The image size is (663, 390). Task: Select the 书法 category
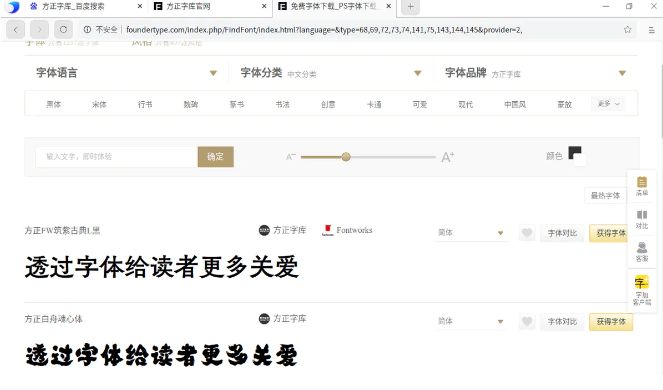tap(282, 104)
